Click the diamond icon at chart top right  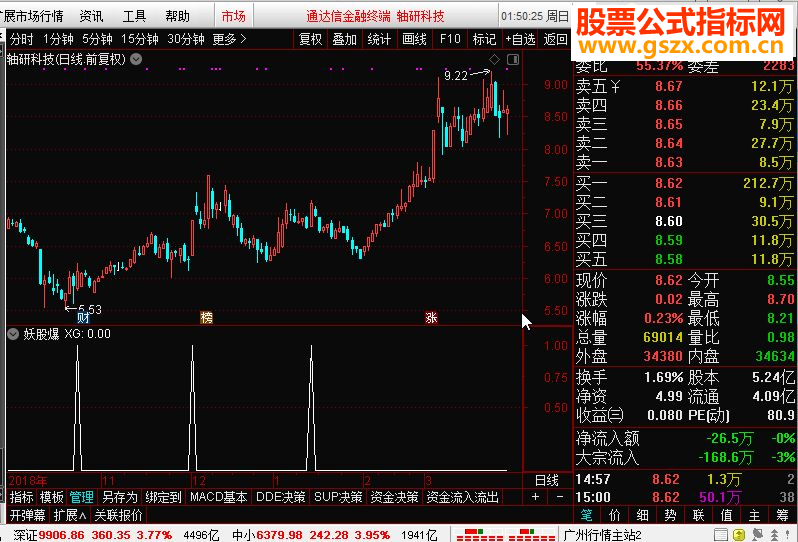click(494, 60)
